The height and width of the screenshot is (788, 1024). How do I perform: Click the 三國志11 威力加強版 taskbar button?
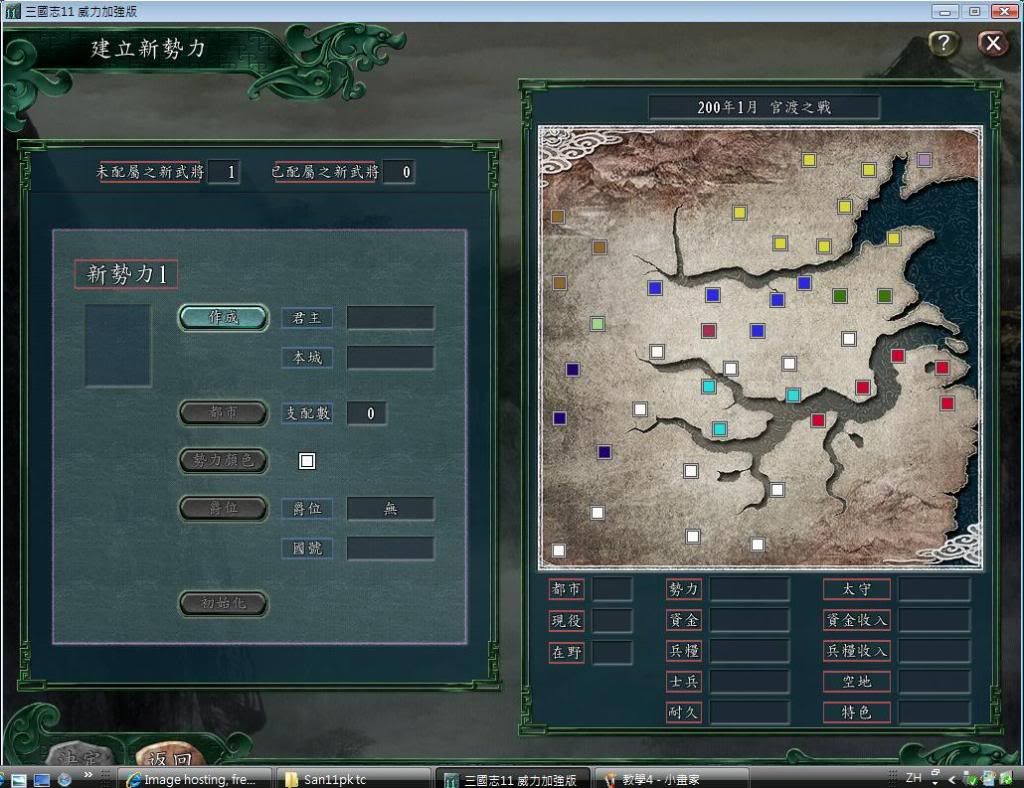click(x=513, y=779)
